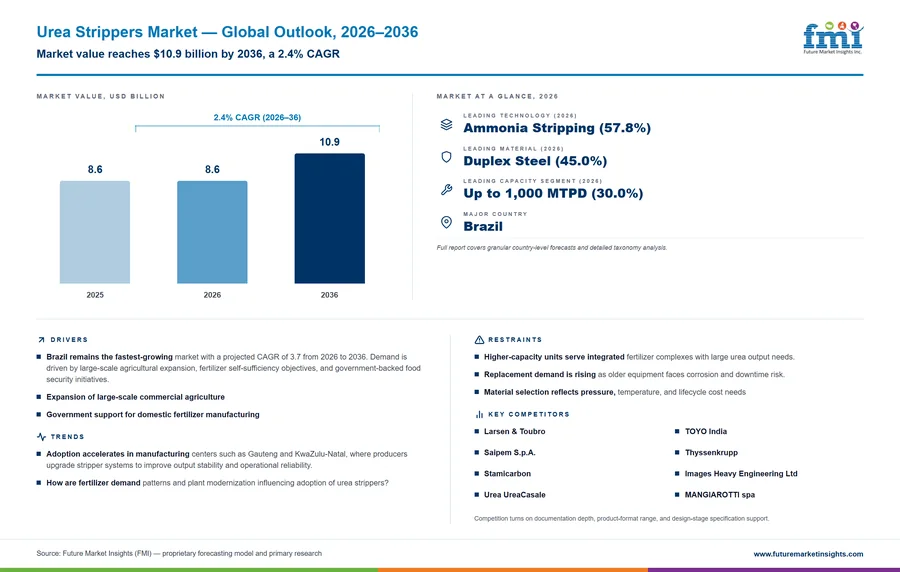Screen dimensions: 900x572
Task: Select the major country 'Brazil' text
Action: pos(483,227)
